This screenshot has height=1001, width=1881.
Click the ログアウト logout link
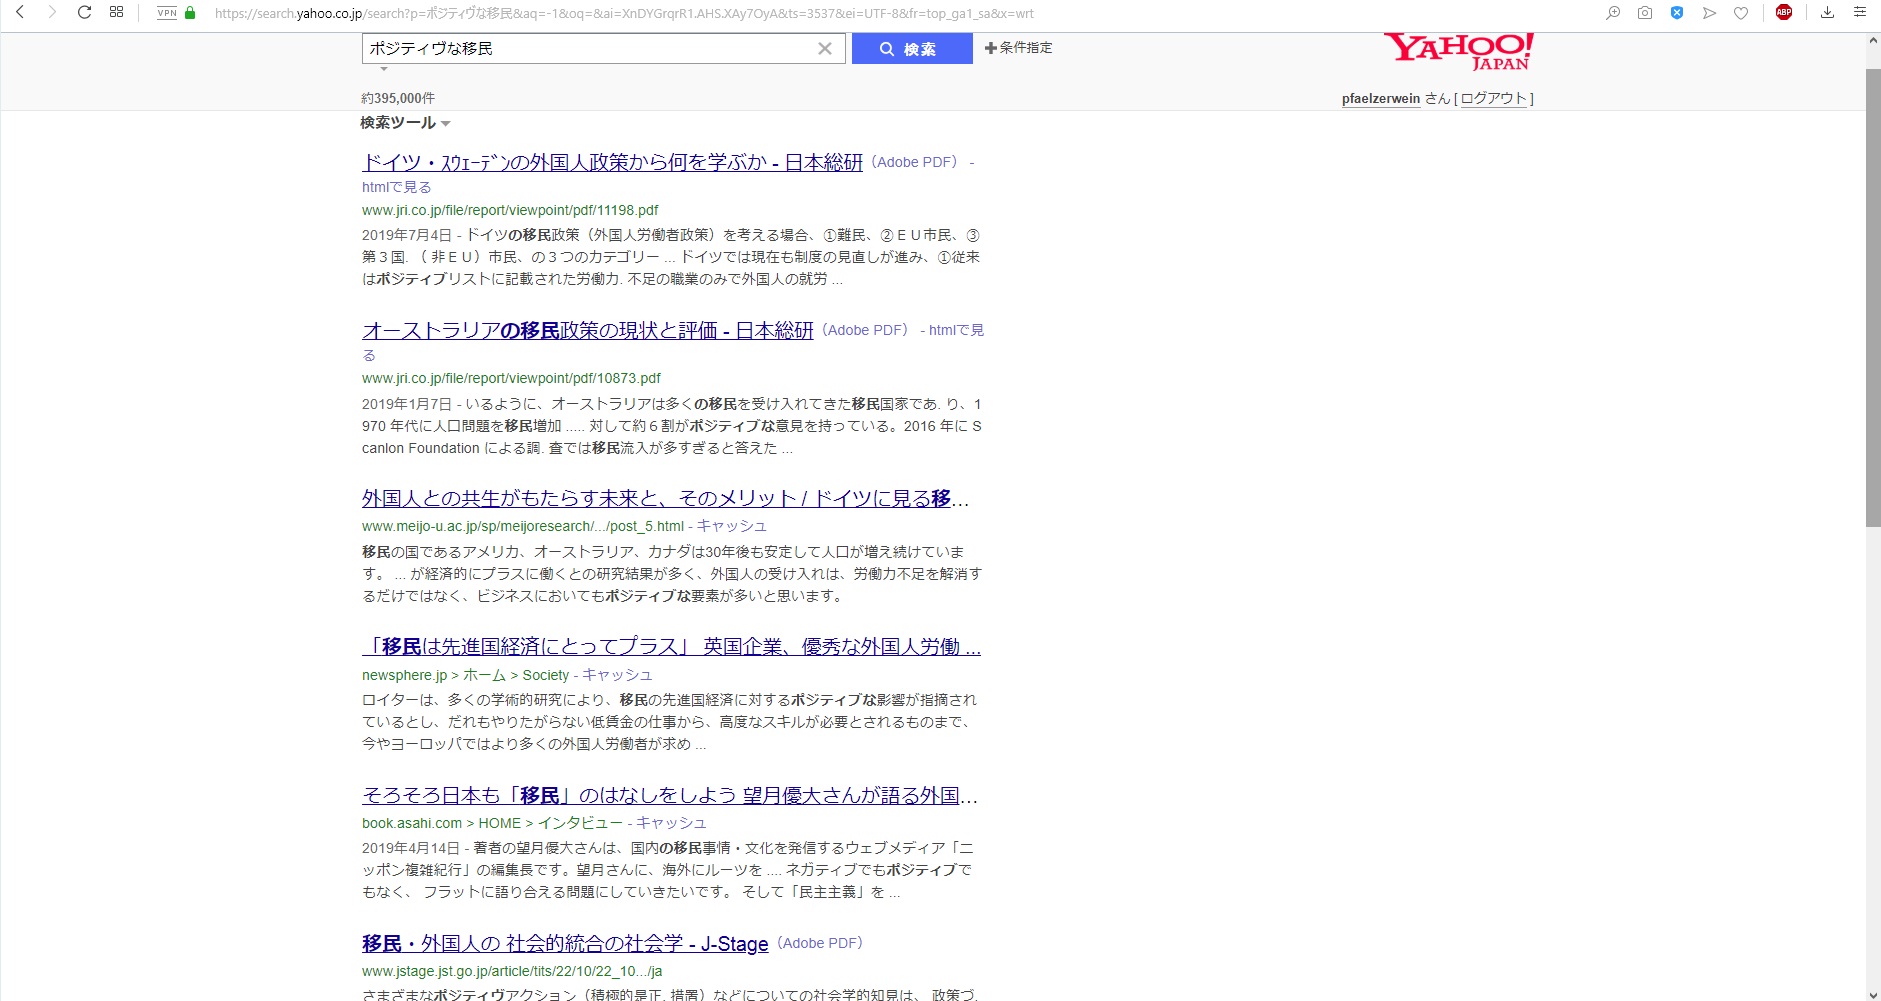[1494, 98]
